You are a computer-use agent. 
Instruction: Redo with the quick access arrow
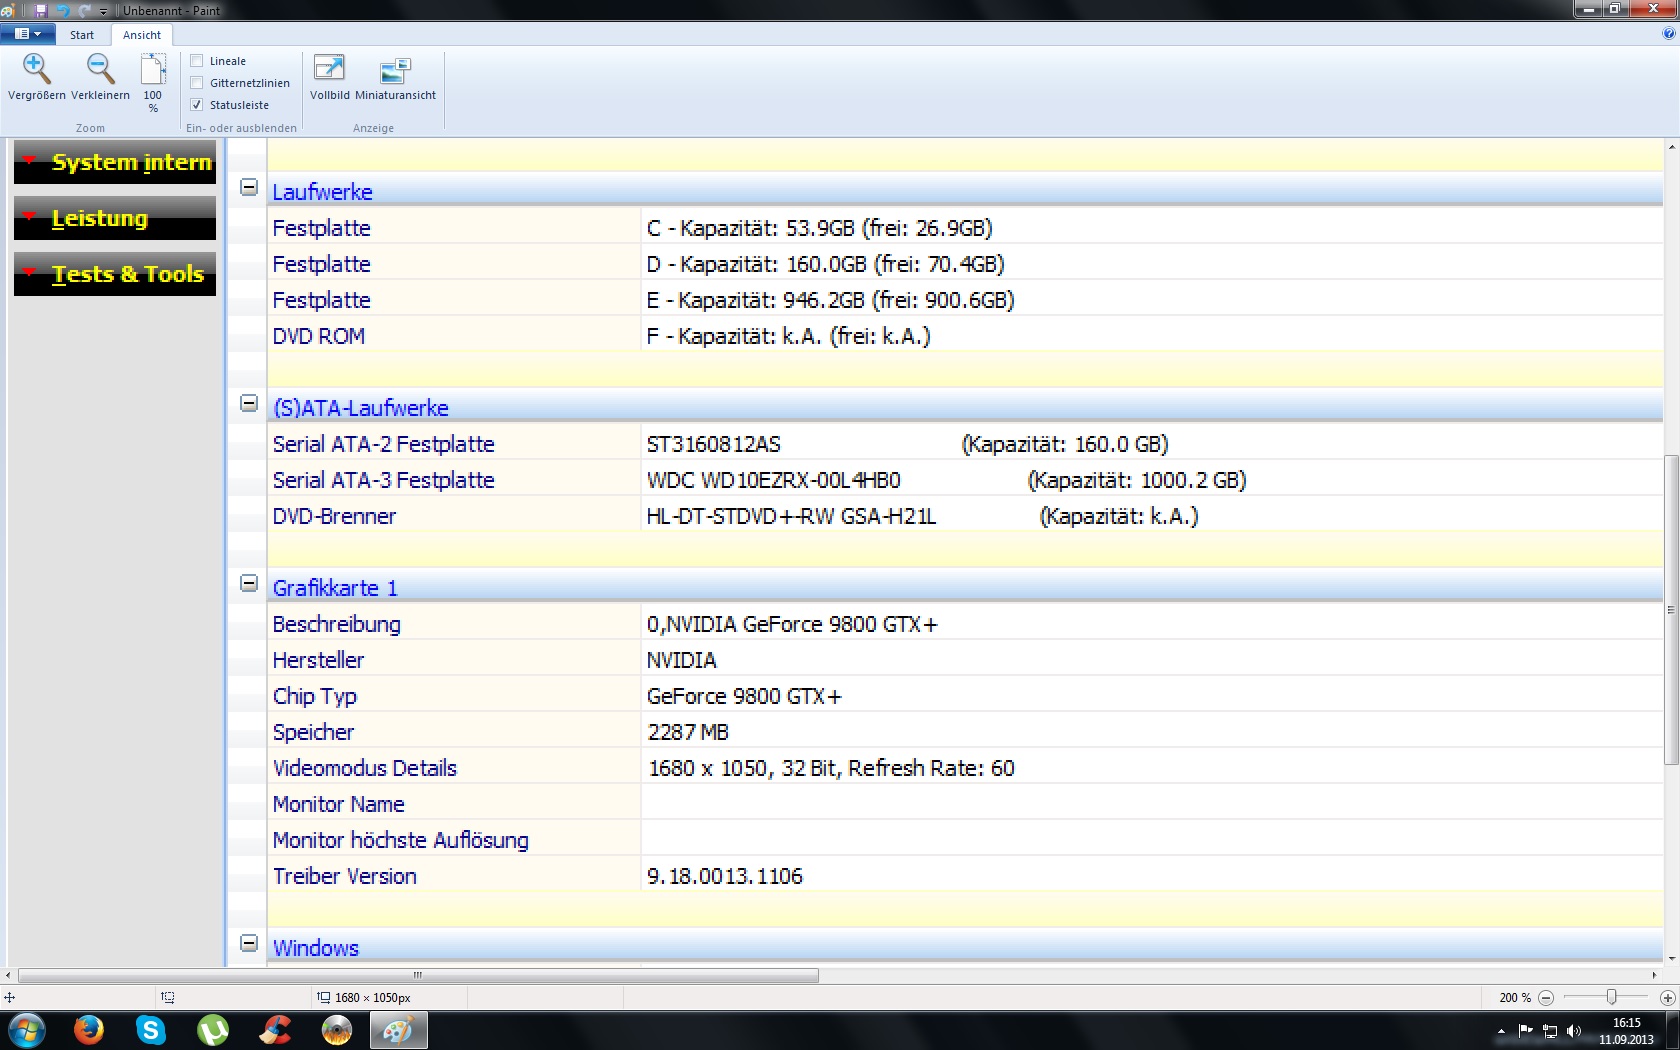click(84, 10)
